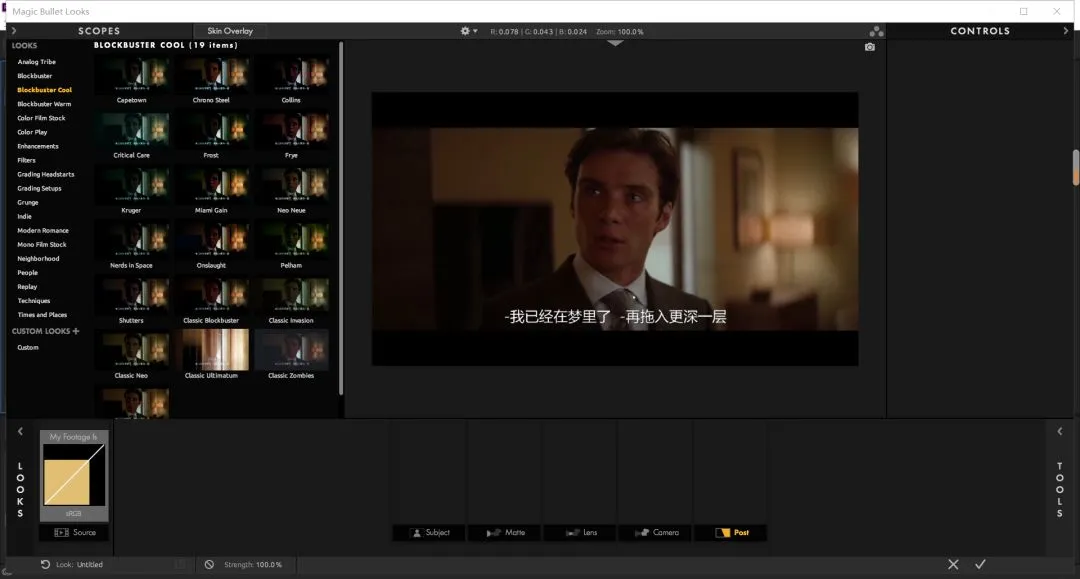Open the Neighborhood category
1080x579 pixels.
click(x=38, y=259)
